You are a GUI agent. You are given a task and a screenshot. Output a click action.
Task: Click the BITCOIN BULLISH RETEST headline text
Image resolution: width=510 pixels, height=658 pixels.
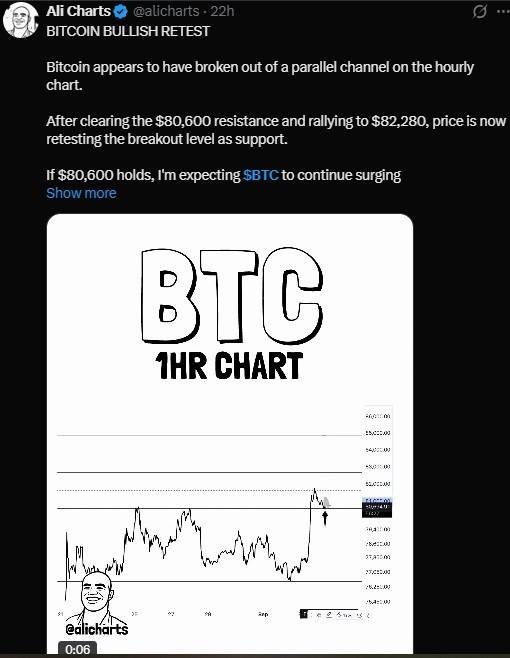pos(128,31)
